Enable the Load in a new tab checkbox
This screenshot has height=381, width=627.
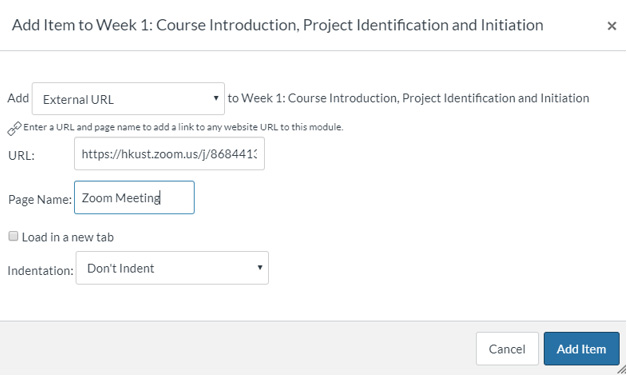click(x=13, y=236)
